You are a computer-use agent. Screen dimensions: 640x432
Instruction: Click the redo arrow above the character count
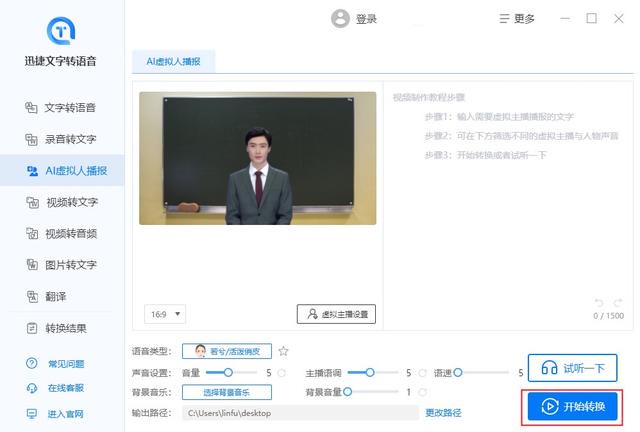pos(618,303)
